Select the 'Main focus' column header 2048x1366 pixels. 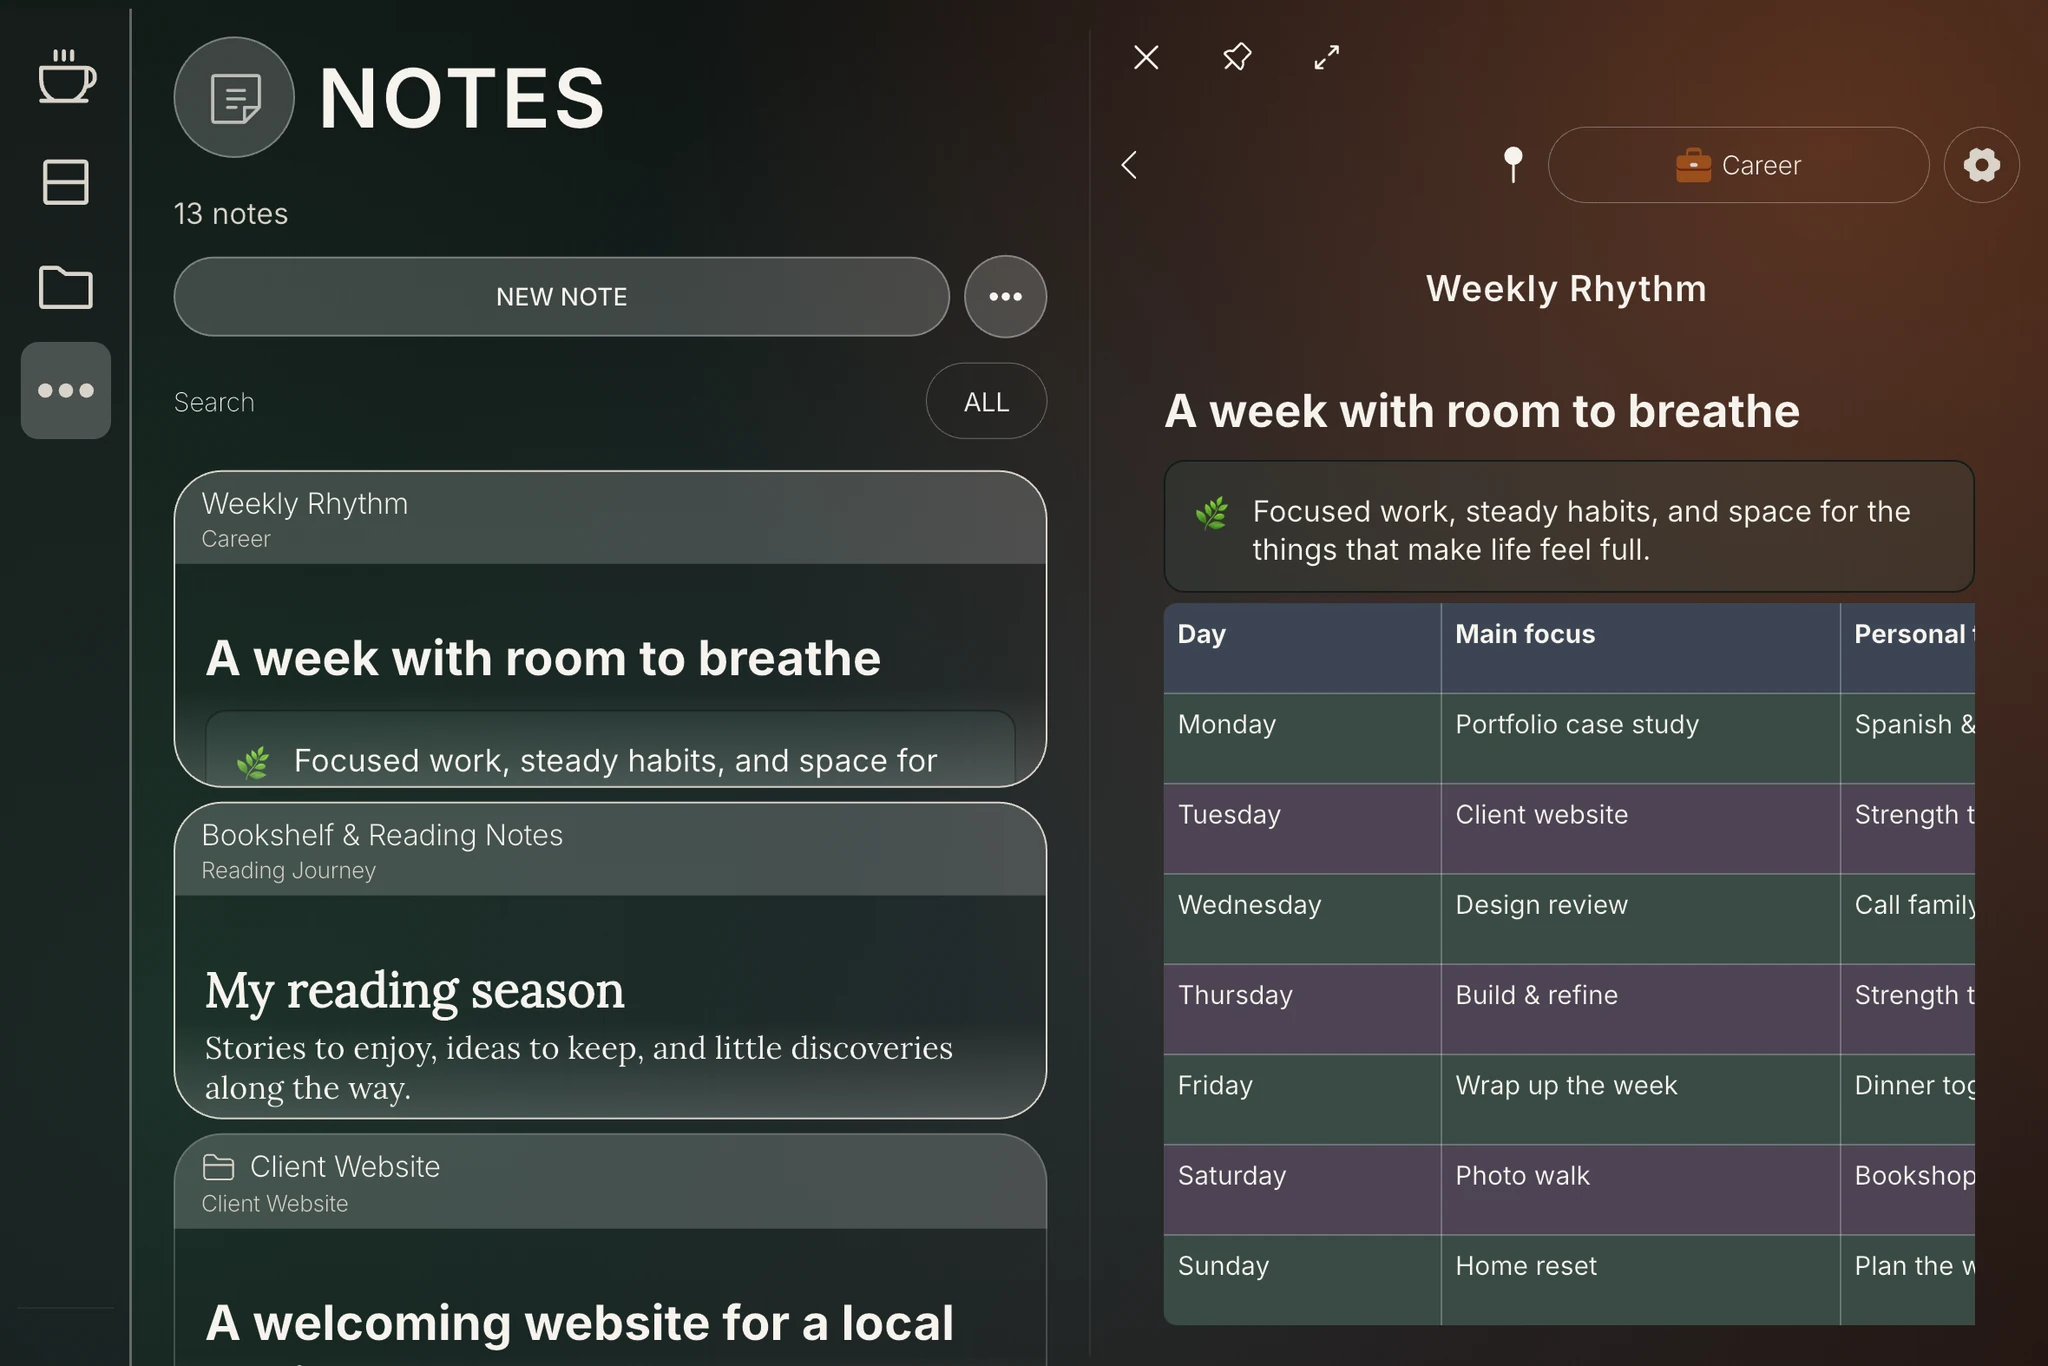pos(1640,648)
